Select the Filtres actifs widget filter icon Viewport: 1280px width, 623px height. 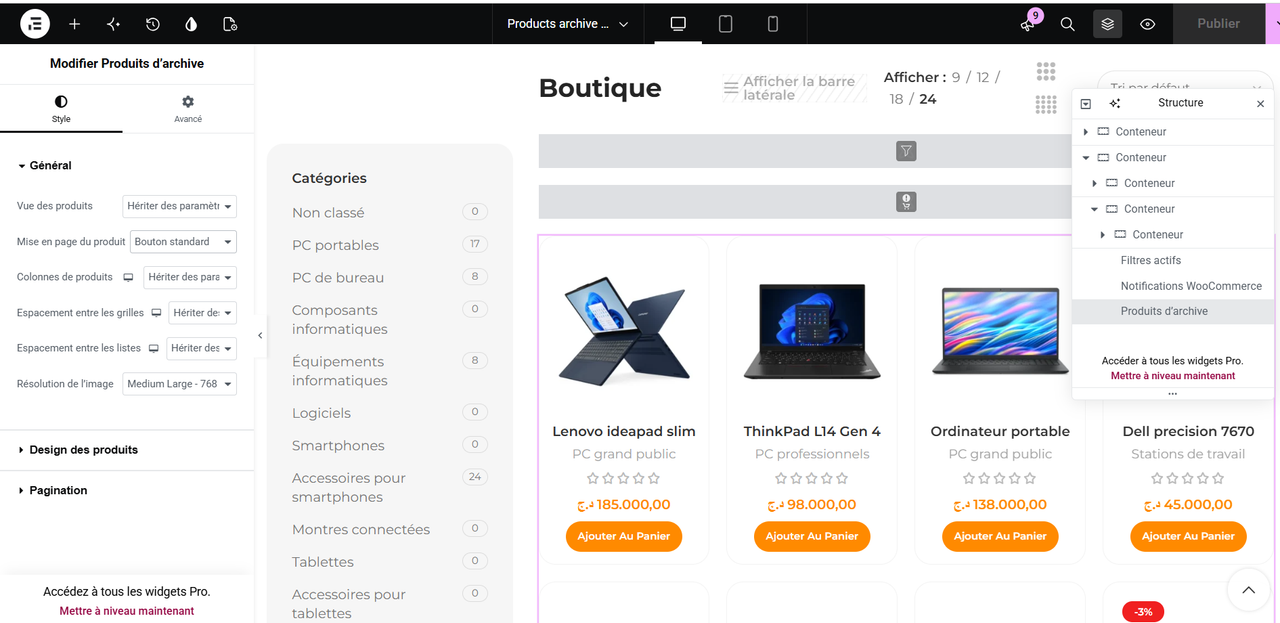pos(906,151)
